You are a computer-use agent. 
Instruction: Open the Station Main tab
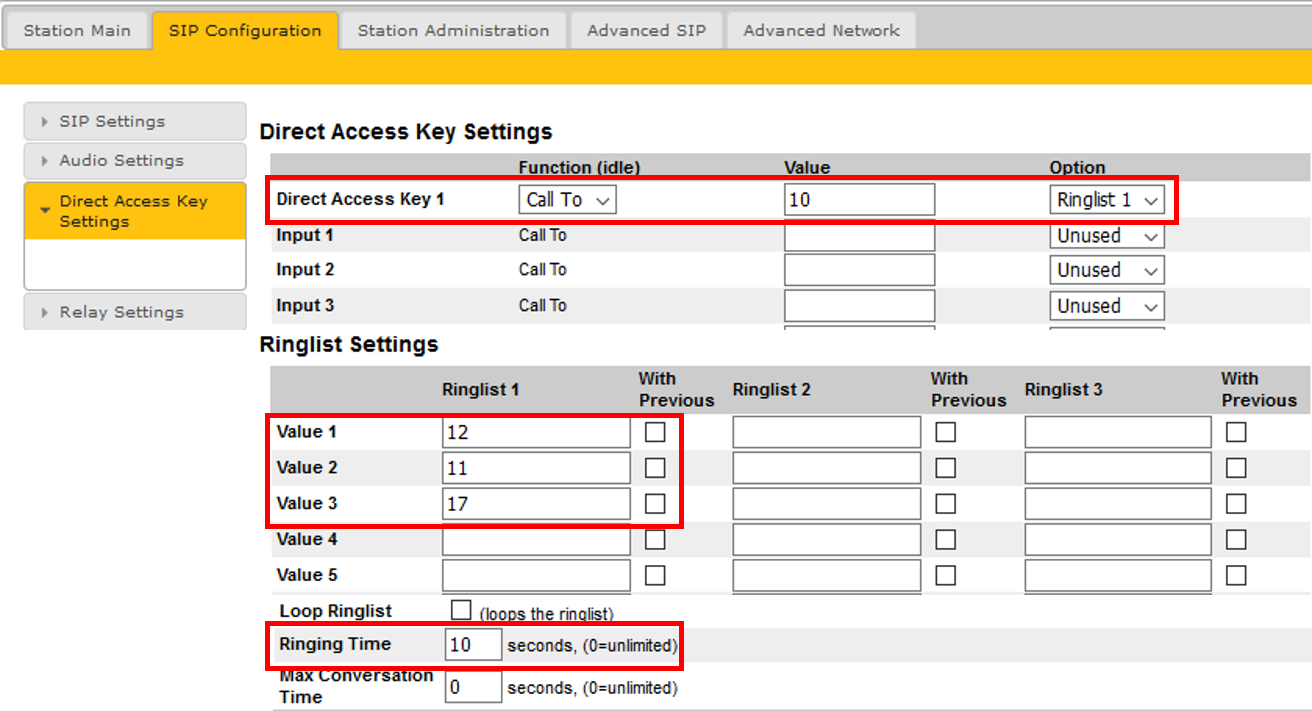pos(77,30)
